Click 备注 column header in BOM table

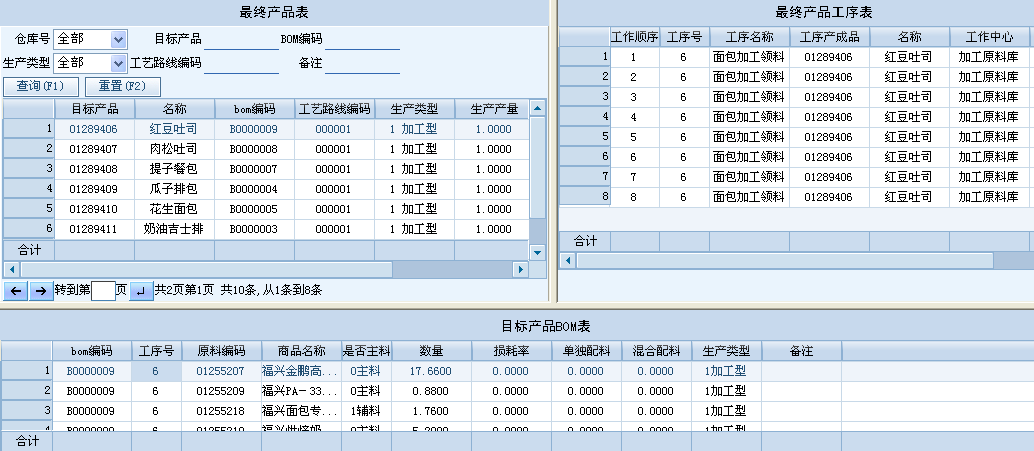[801, 351]
